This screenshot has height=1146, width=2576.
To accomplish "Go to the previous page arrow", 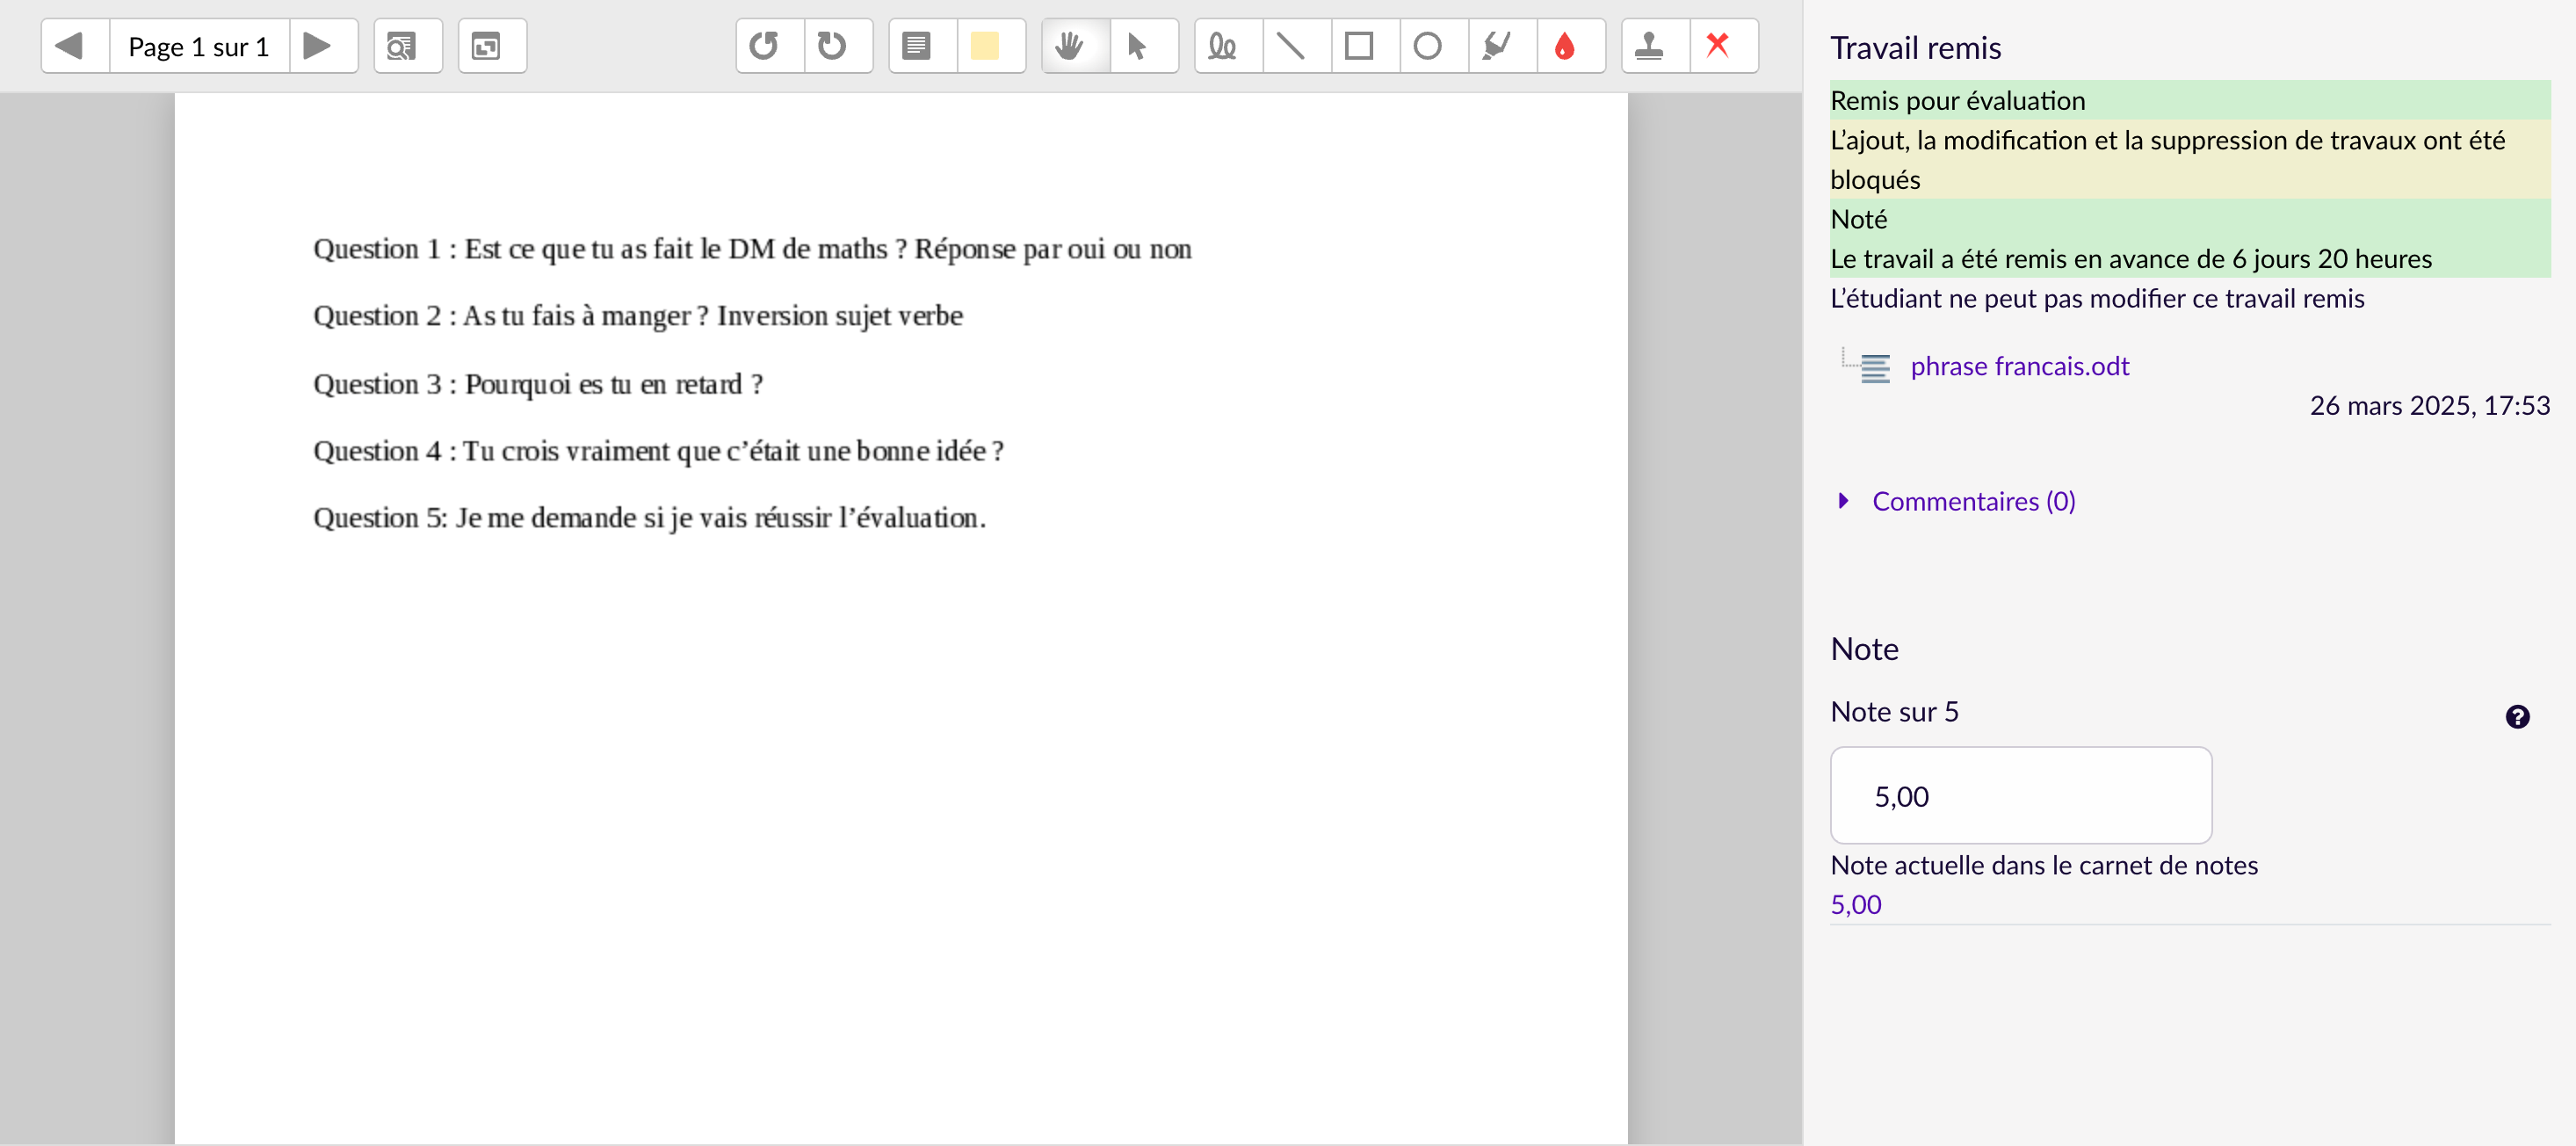I will pyautogui.click(x=69, y=46).
